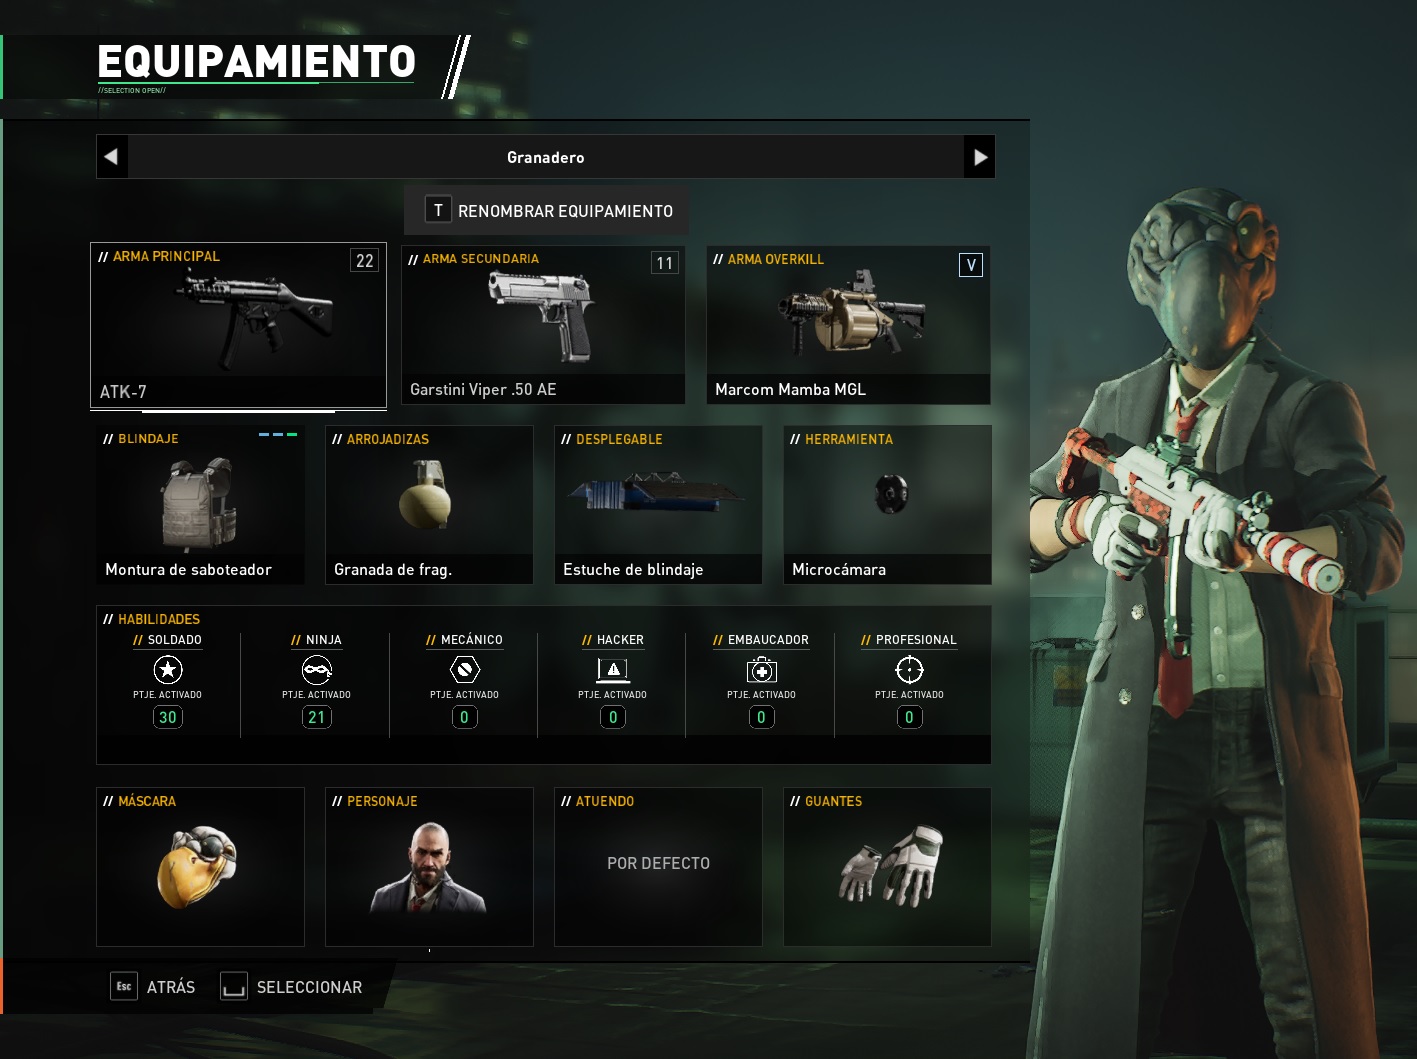Confirm with the Seleccionar button
Image resolution: width=1417 pixels, height=1059 pixels.
[x=291, y=987]
